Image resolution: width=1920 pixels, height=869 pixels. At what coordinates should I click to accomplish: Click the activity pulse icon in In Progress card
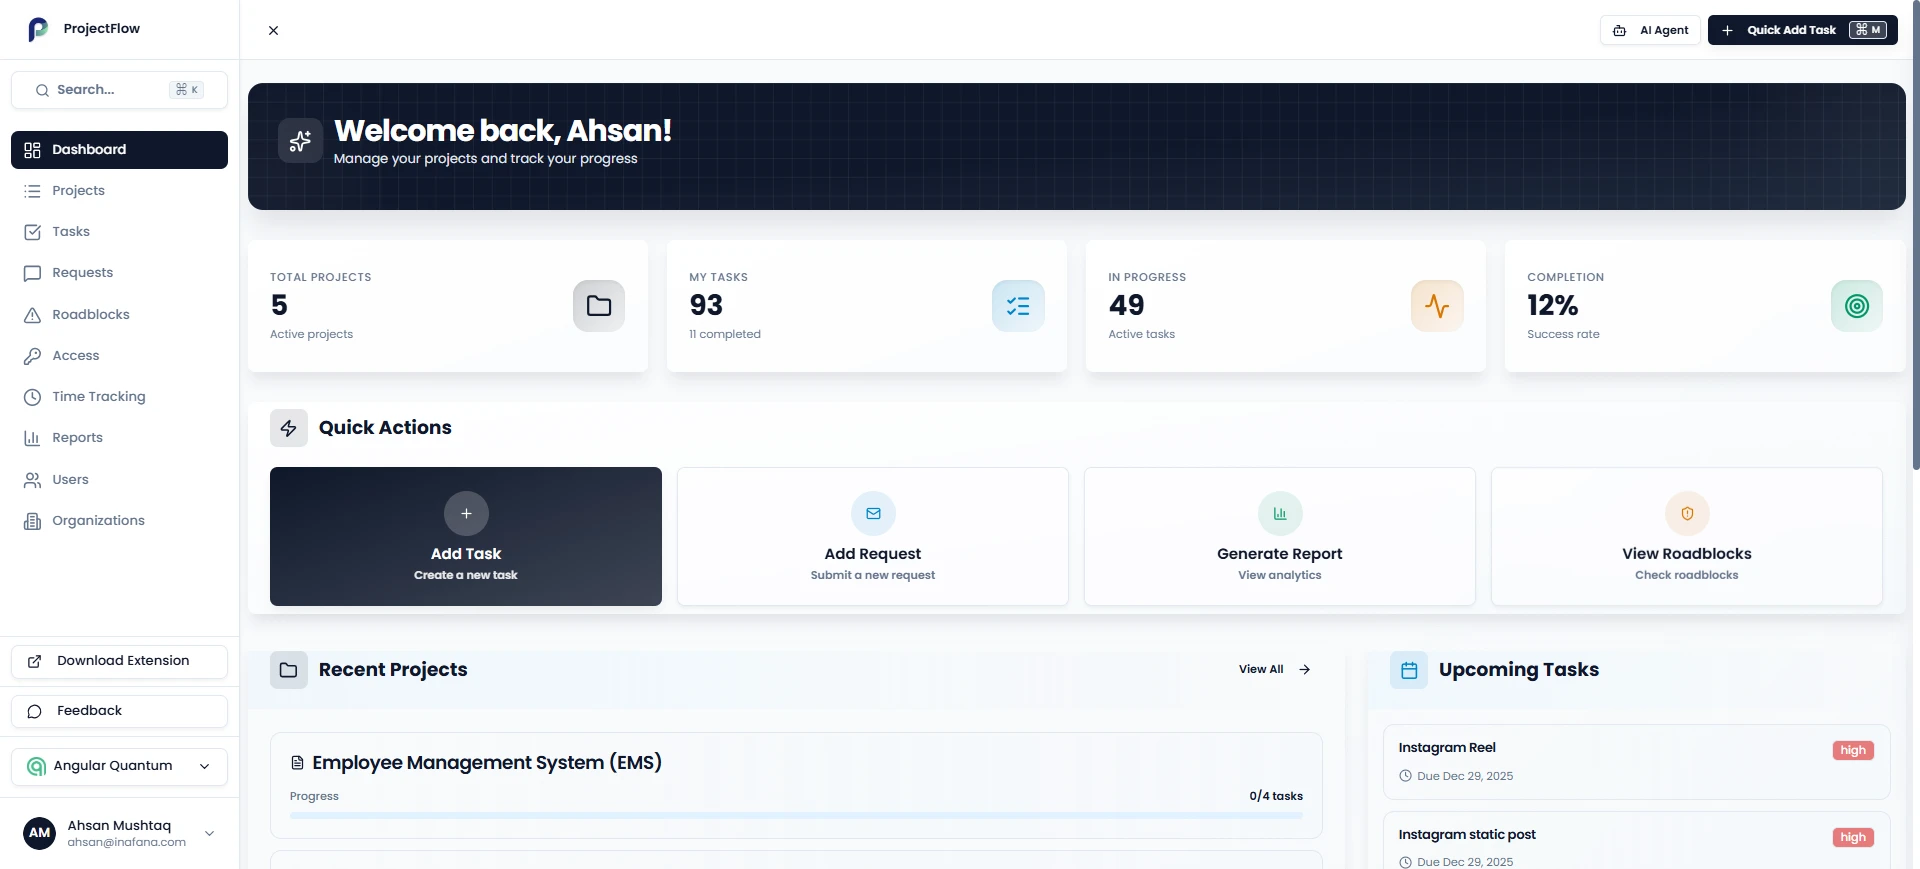point(1436,306)
